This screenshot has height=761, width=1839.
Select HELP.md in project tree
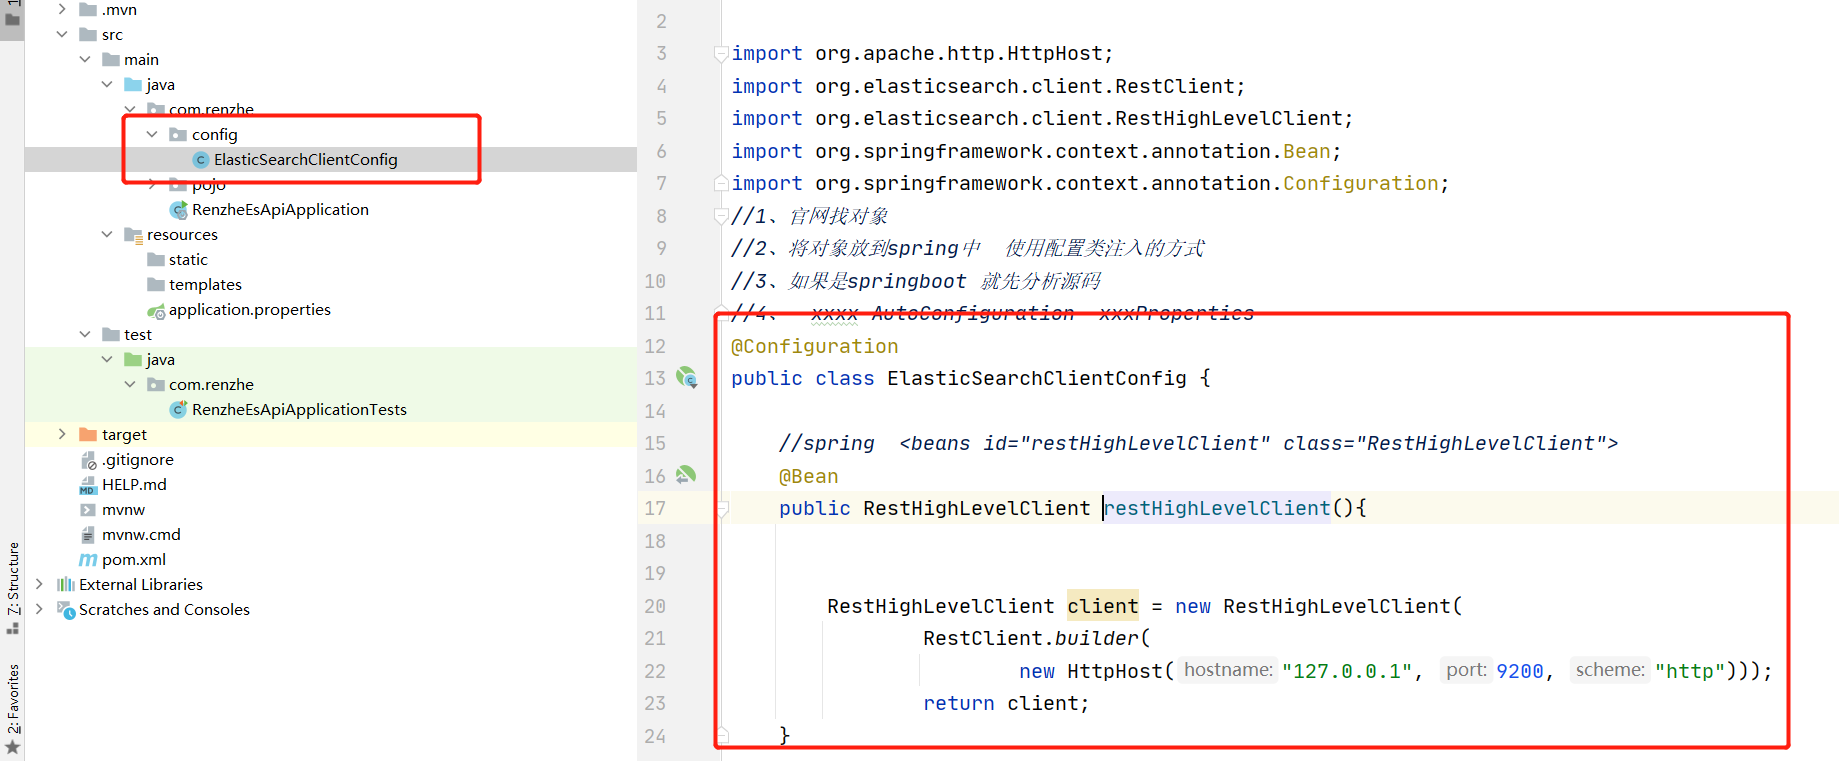point(134,484)
